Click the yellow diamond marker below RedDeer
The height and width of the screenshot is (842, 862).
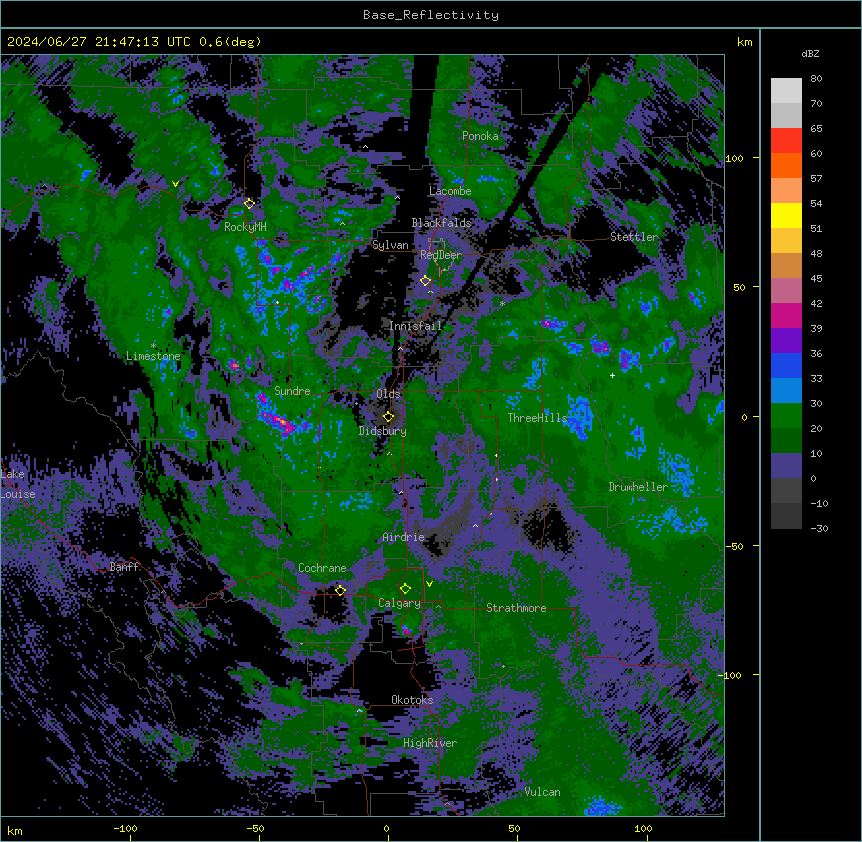coord(425,280)
